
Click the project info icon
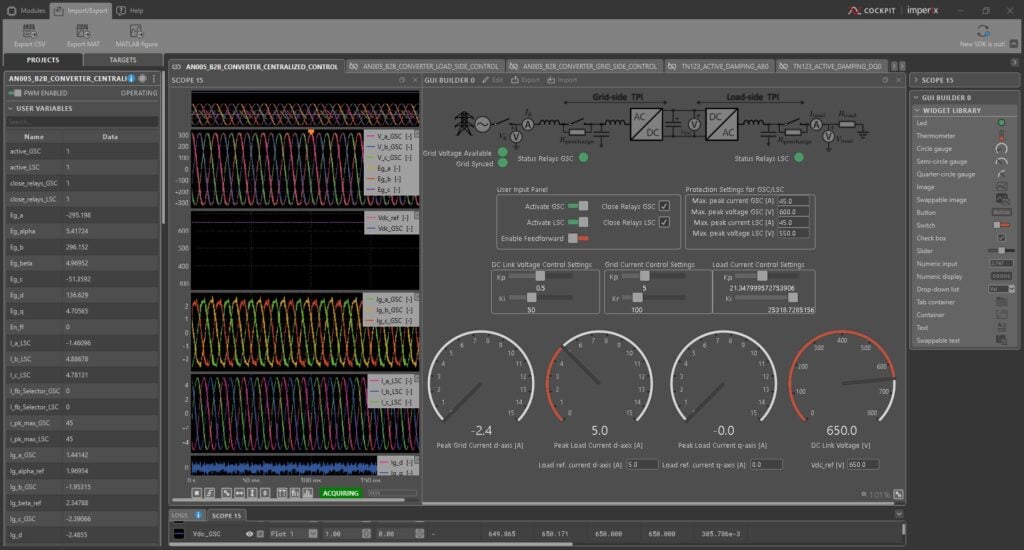[x=131, y=78]
